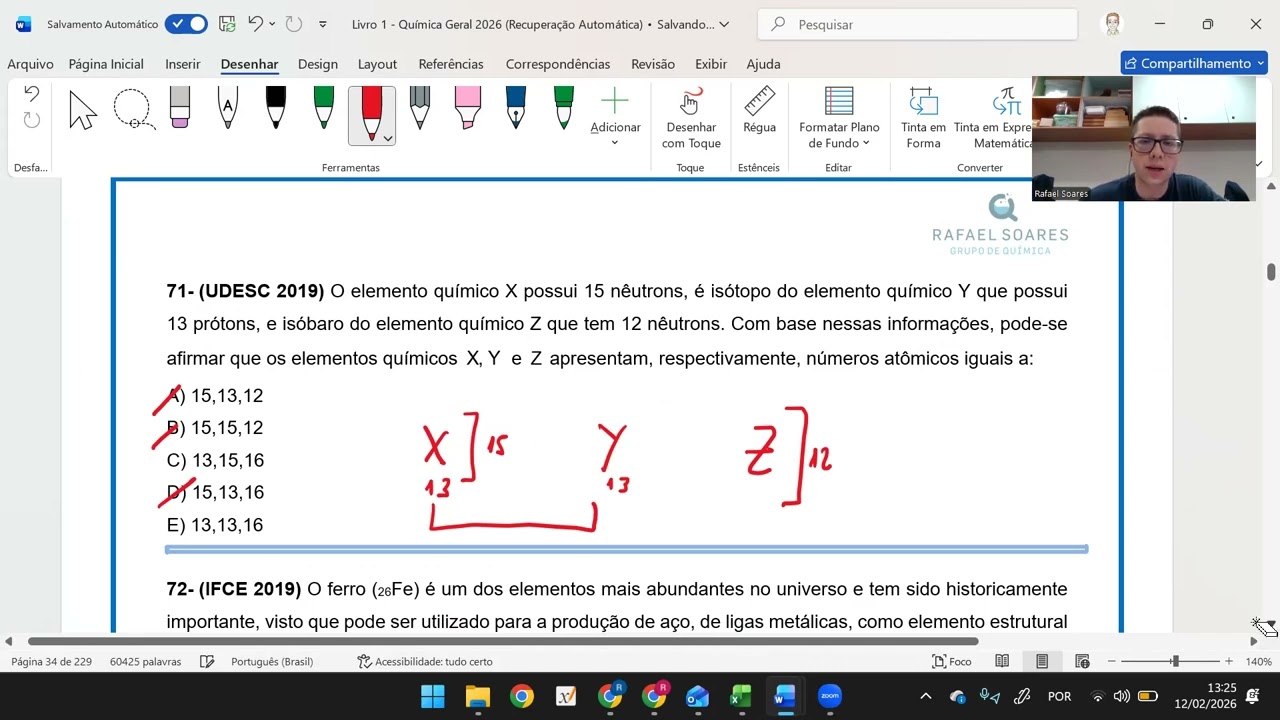This screenshot has width=1280, height=720.
Task: Open Customize Quick Access Toolbar dropdown
Action: tap(322, 24)
